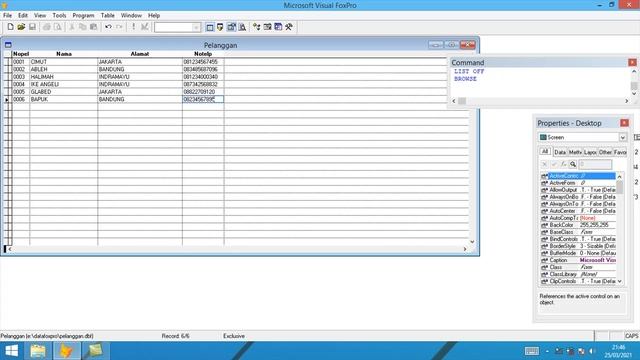
Task: Click the Class Browser toolbar icon
Action: click(x=257, y=27)
